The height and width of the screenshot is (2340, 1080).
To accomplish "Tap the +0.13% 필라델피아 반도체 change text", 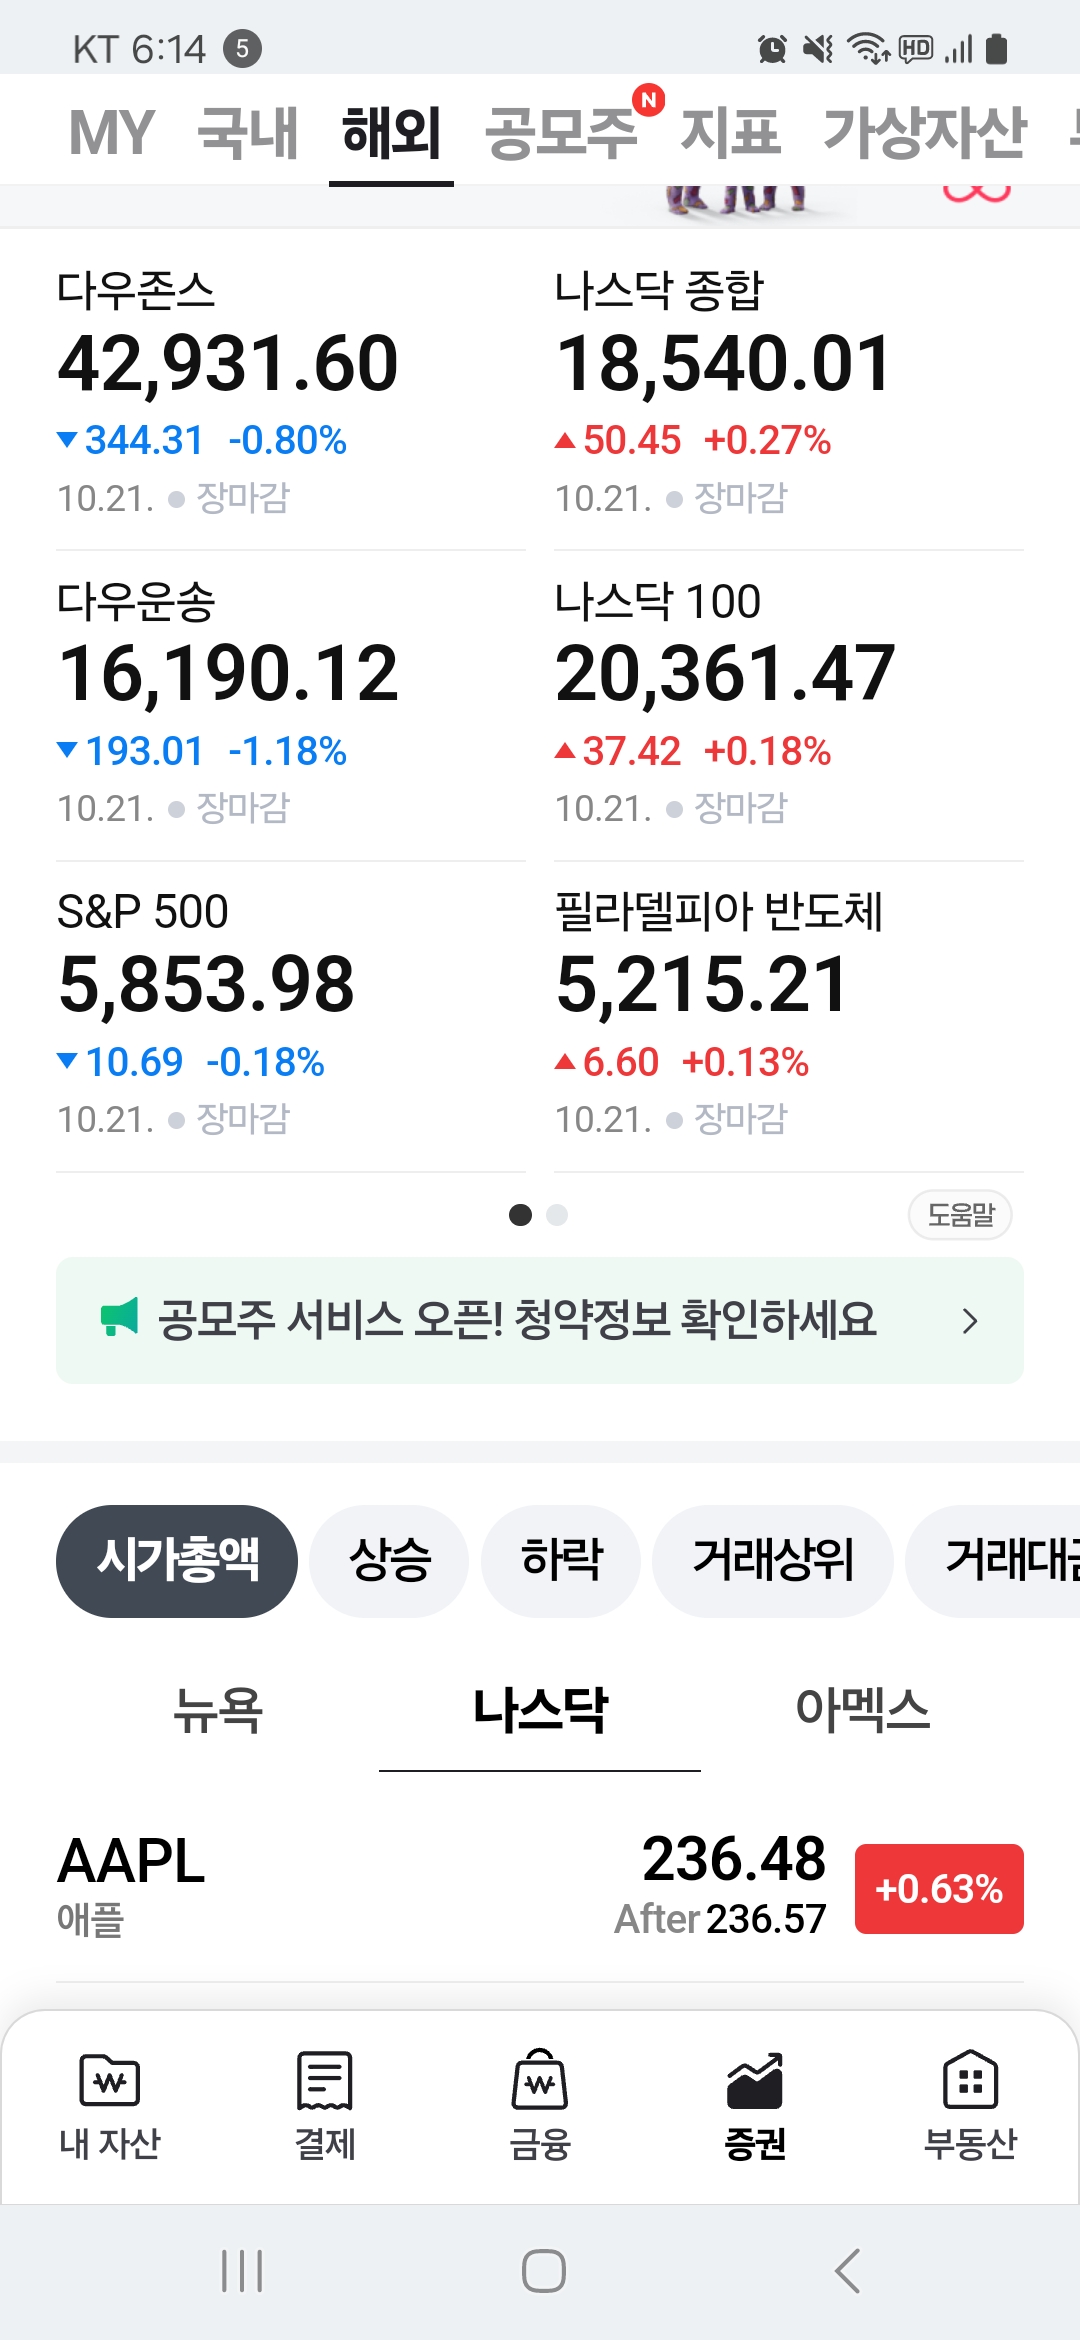I will click(x=745, y=1062).
